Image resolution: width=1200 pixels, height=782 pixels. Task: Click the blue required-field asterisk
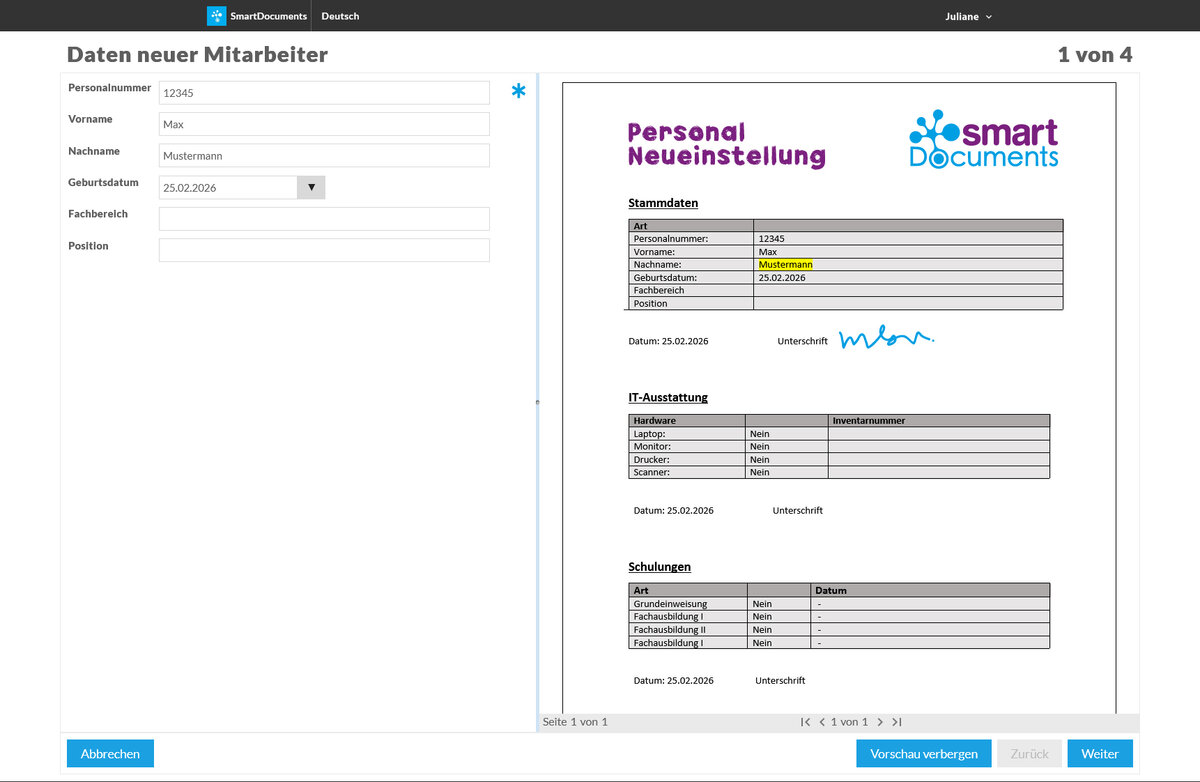tap(518, 93)
